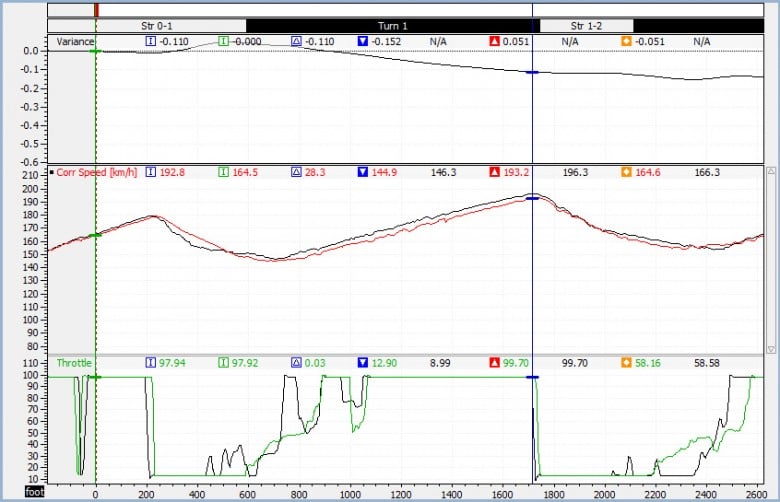This screenshot has height=502, width=780.
Task: Click the blue cursor handle on the speed trace
Action: pyautogui.click(x=532, y=199)
